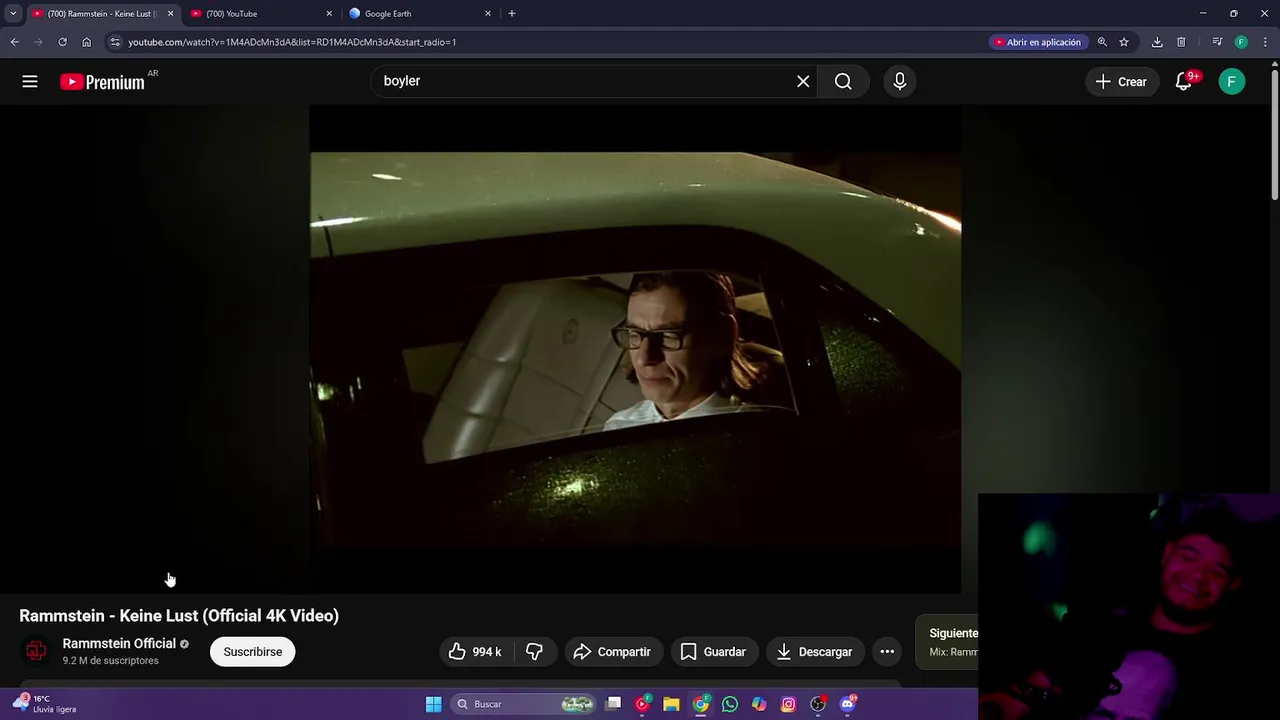View site information icon in address bar
The image size is (1280, 720).
click(115, 42)
